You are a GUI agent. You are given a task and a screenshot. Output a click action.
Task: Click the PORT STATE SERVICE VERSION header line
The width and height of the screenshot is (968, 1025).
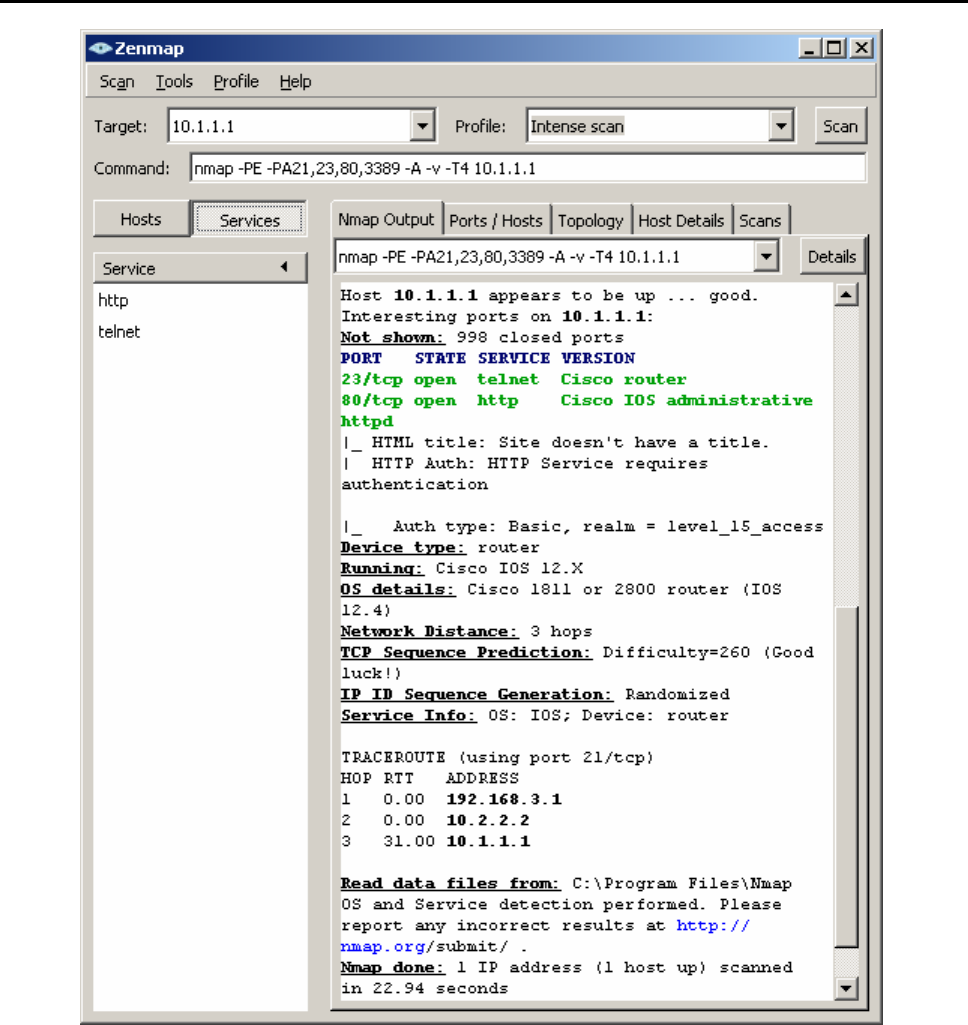(x=488, y=358)
